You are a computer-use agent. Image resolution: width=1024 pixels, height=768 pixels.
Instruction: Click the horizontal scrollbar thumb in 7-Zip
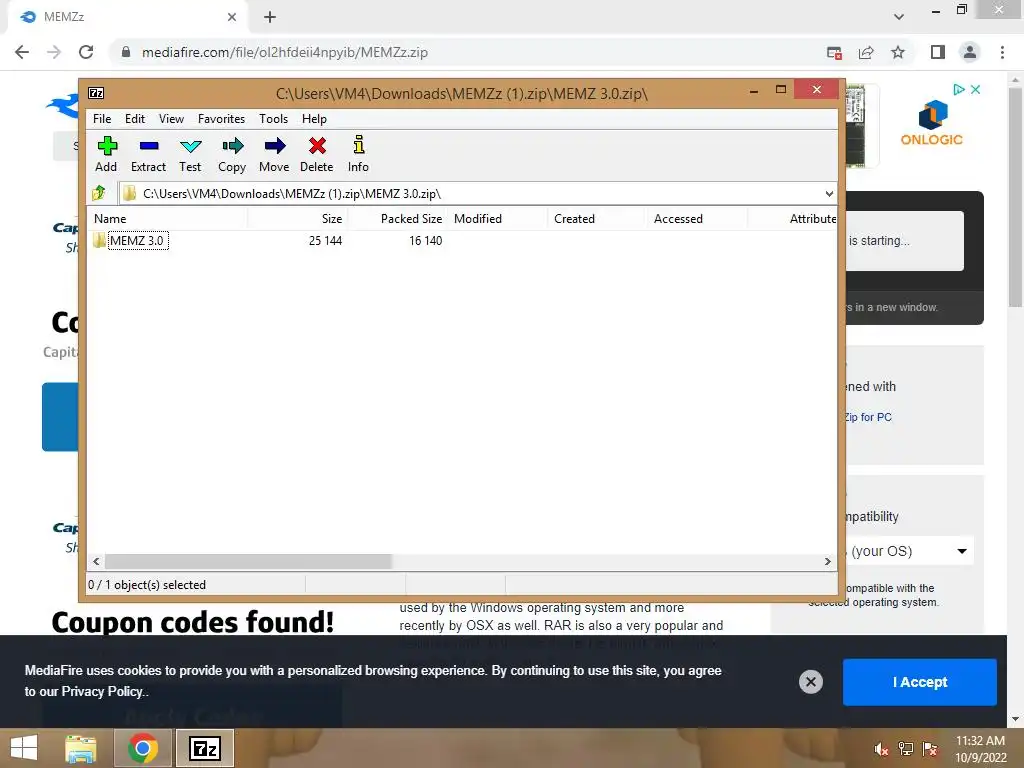[248, 562]
